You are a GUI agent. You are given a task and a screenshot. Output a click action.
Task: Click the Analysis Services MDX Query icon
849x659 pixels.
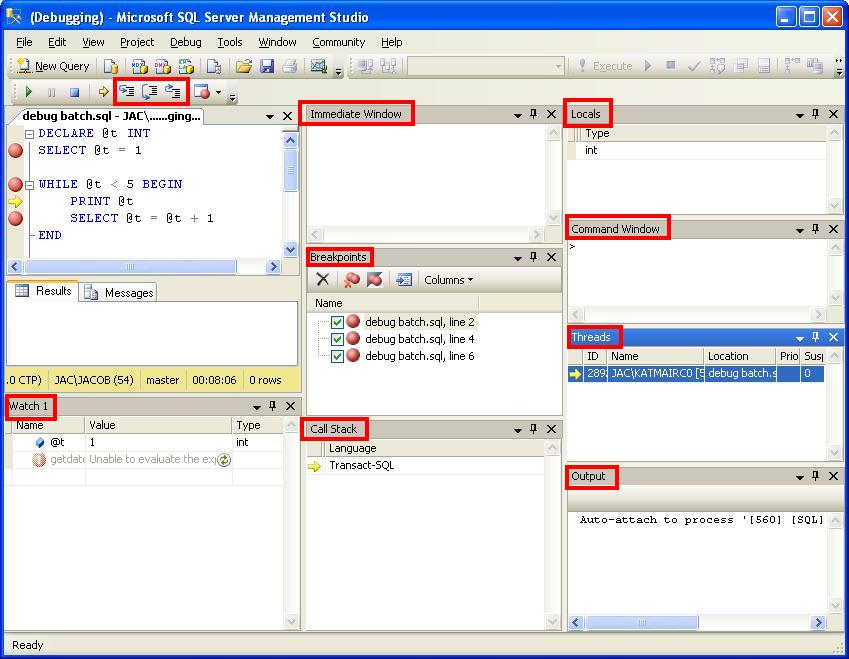coord(140,66)
